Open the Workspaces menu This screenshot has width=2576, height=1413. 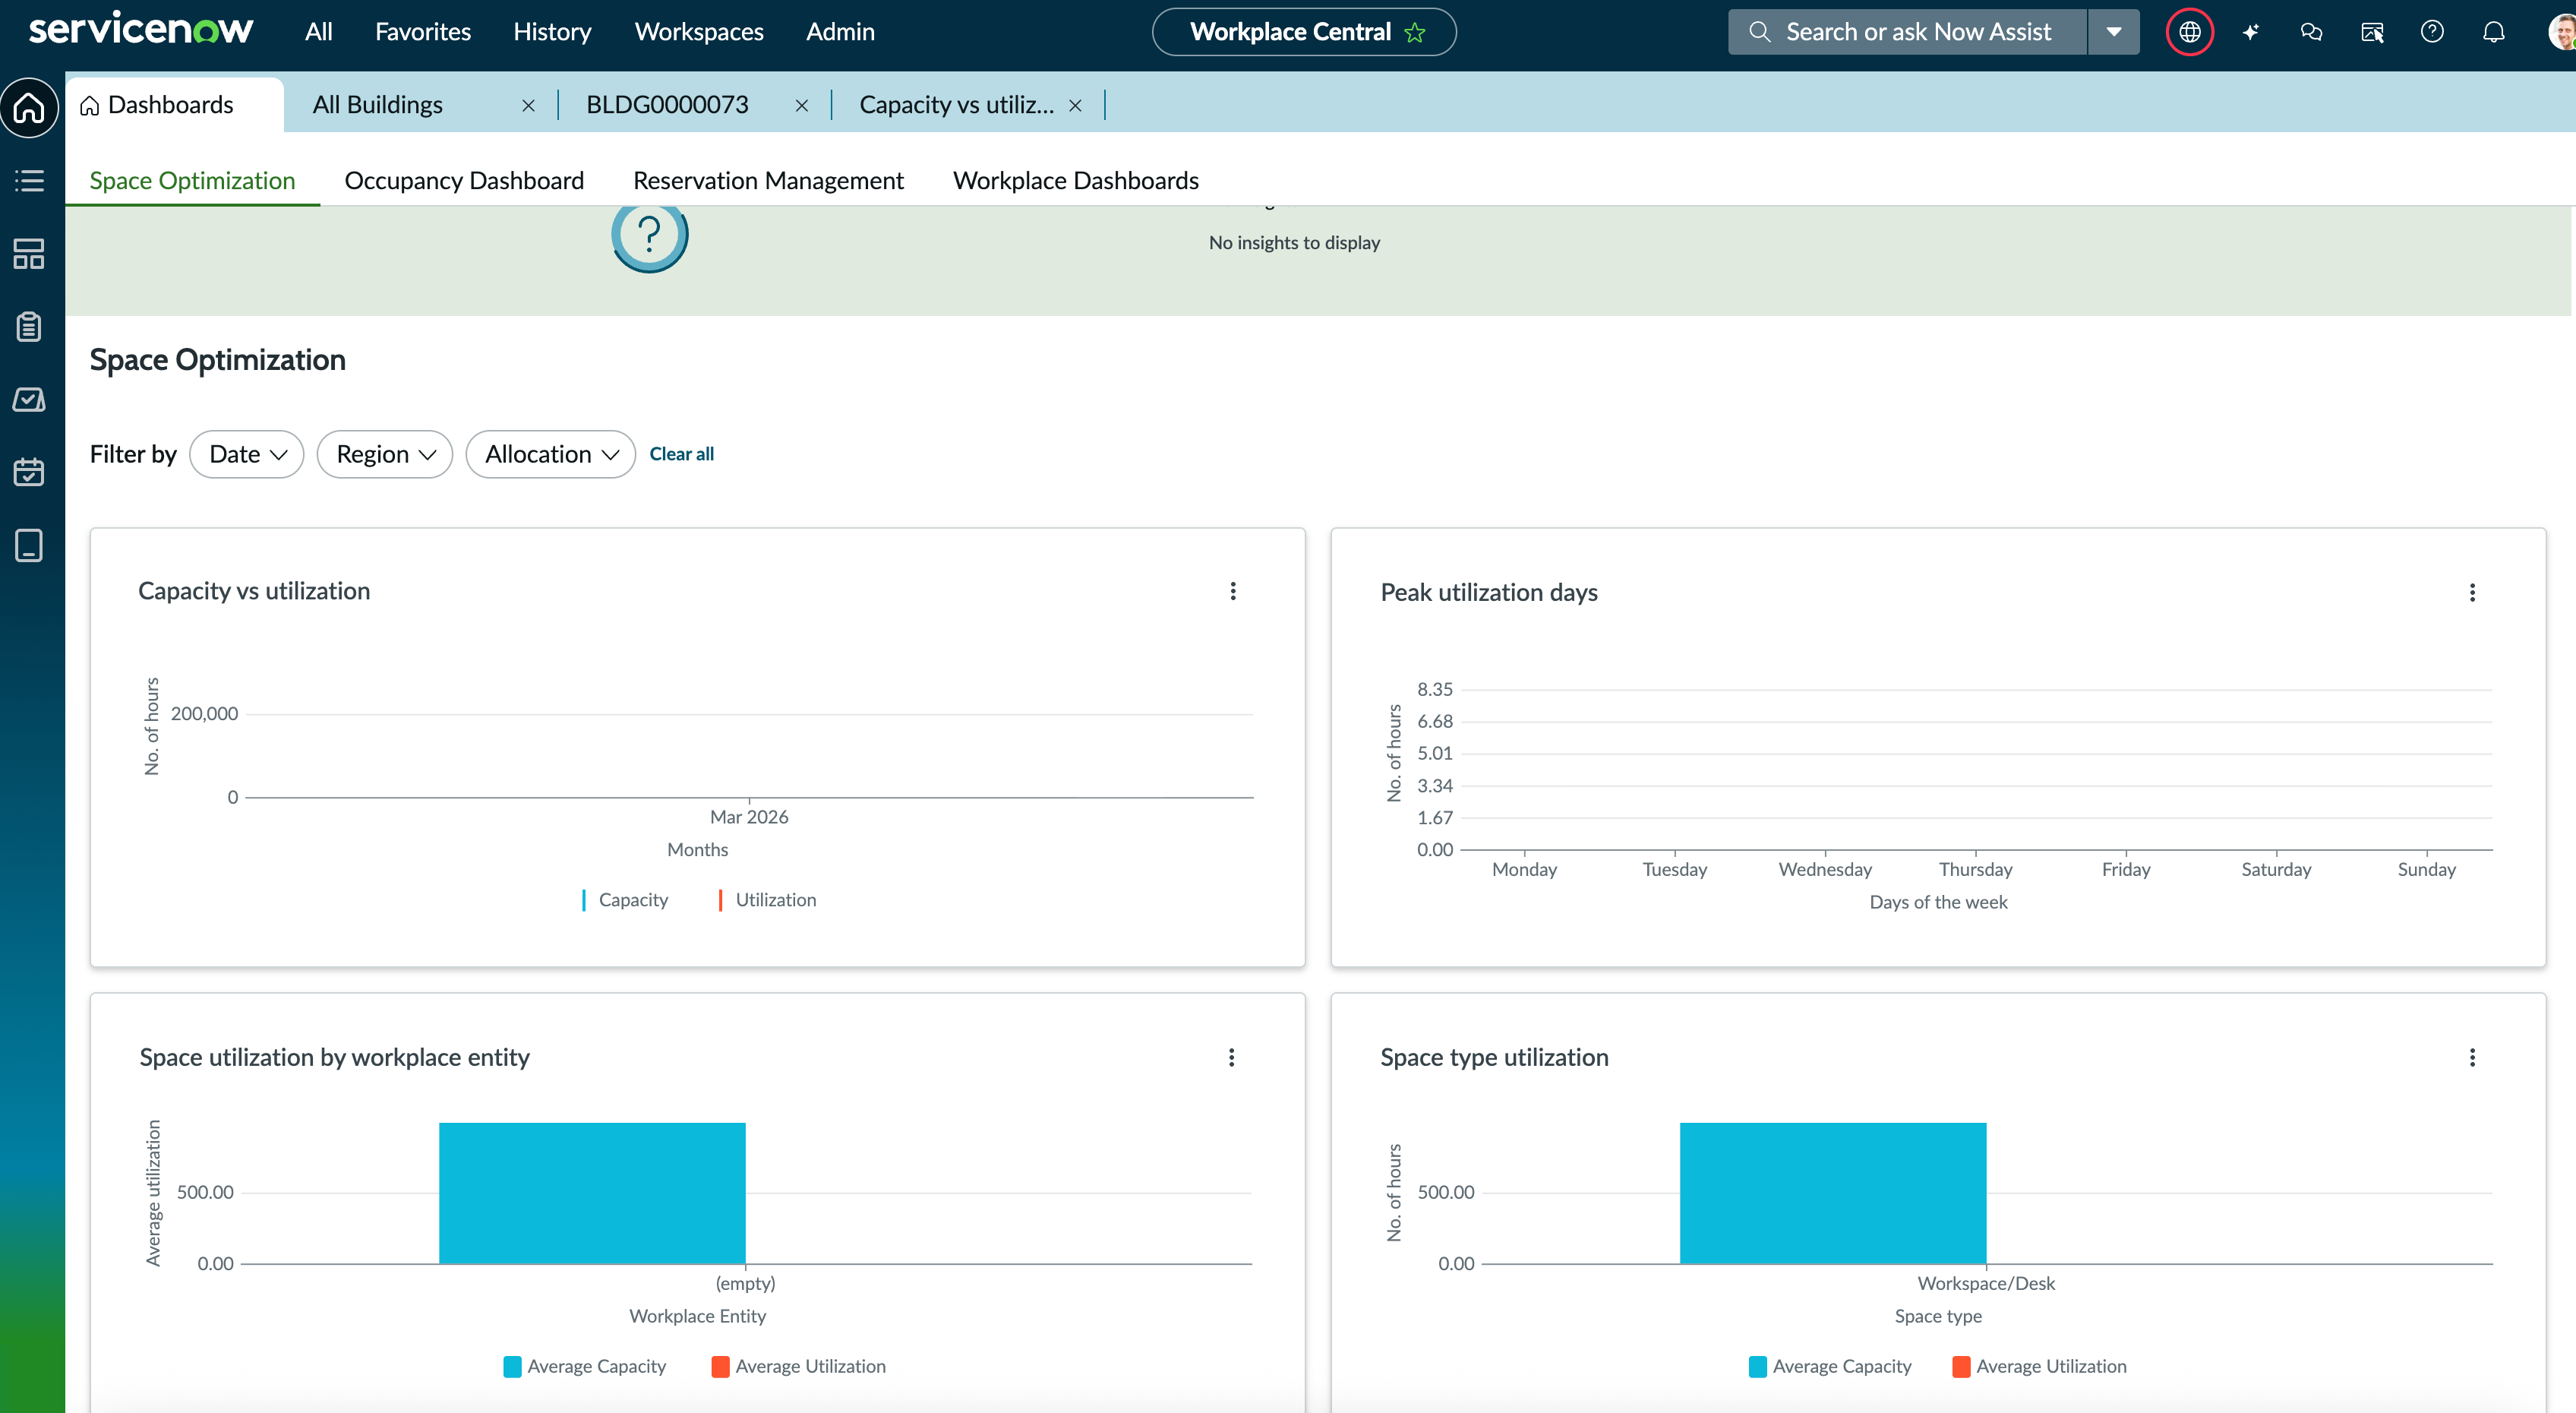(x=699, y=32)
